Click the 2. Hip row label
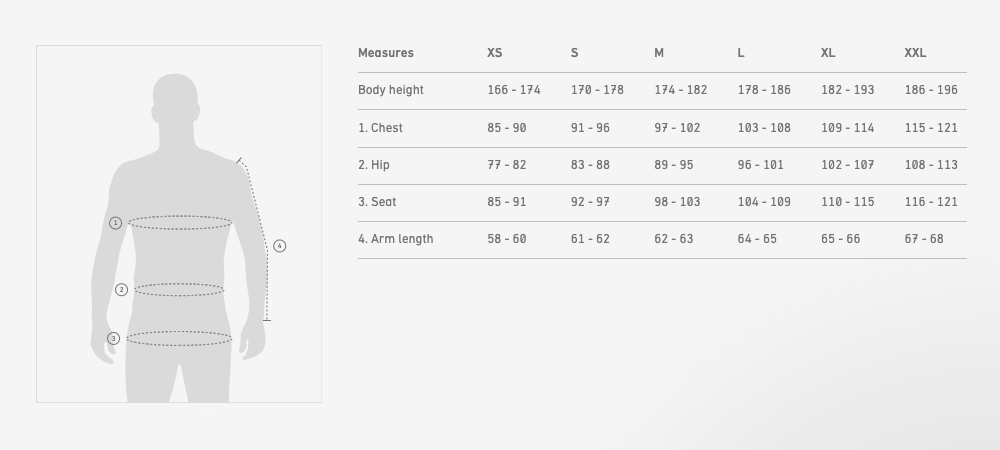1000x450 pixels. coord(374,165)
